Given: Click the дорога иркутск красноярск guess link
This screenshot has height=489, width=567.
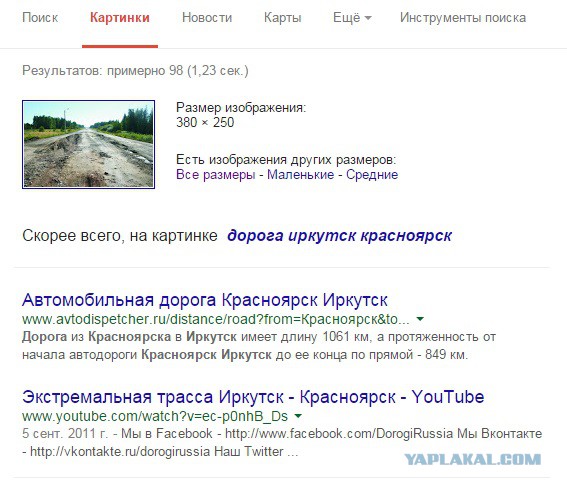Looking at the screenshot, I should click(340, 236).
